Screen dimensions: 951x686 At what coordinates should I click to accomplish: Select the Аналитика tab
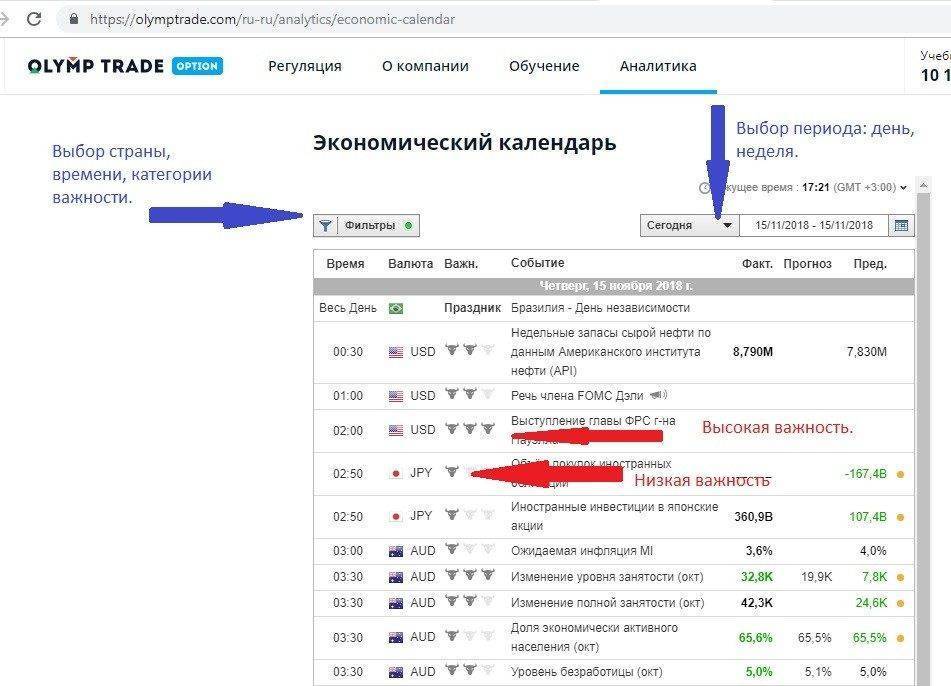657,66
